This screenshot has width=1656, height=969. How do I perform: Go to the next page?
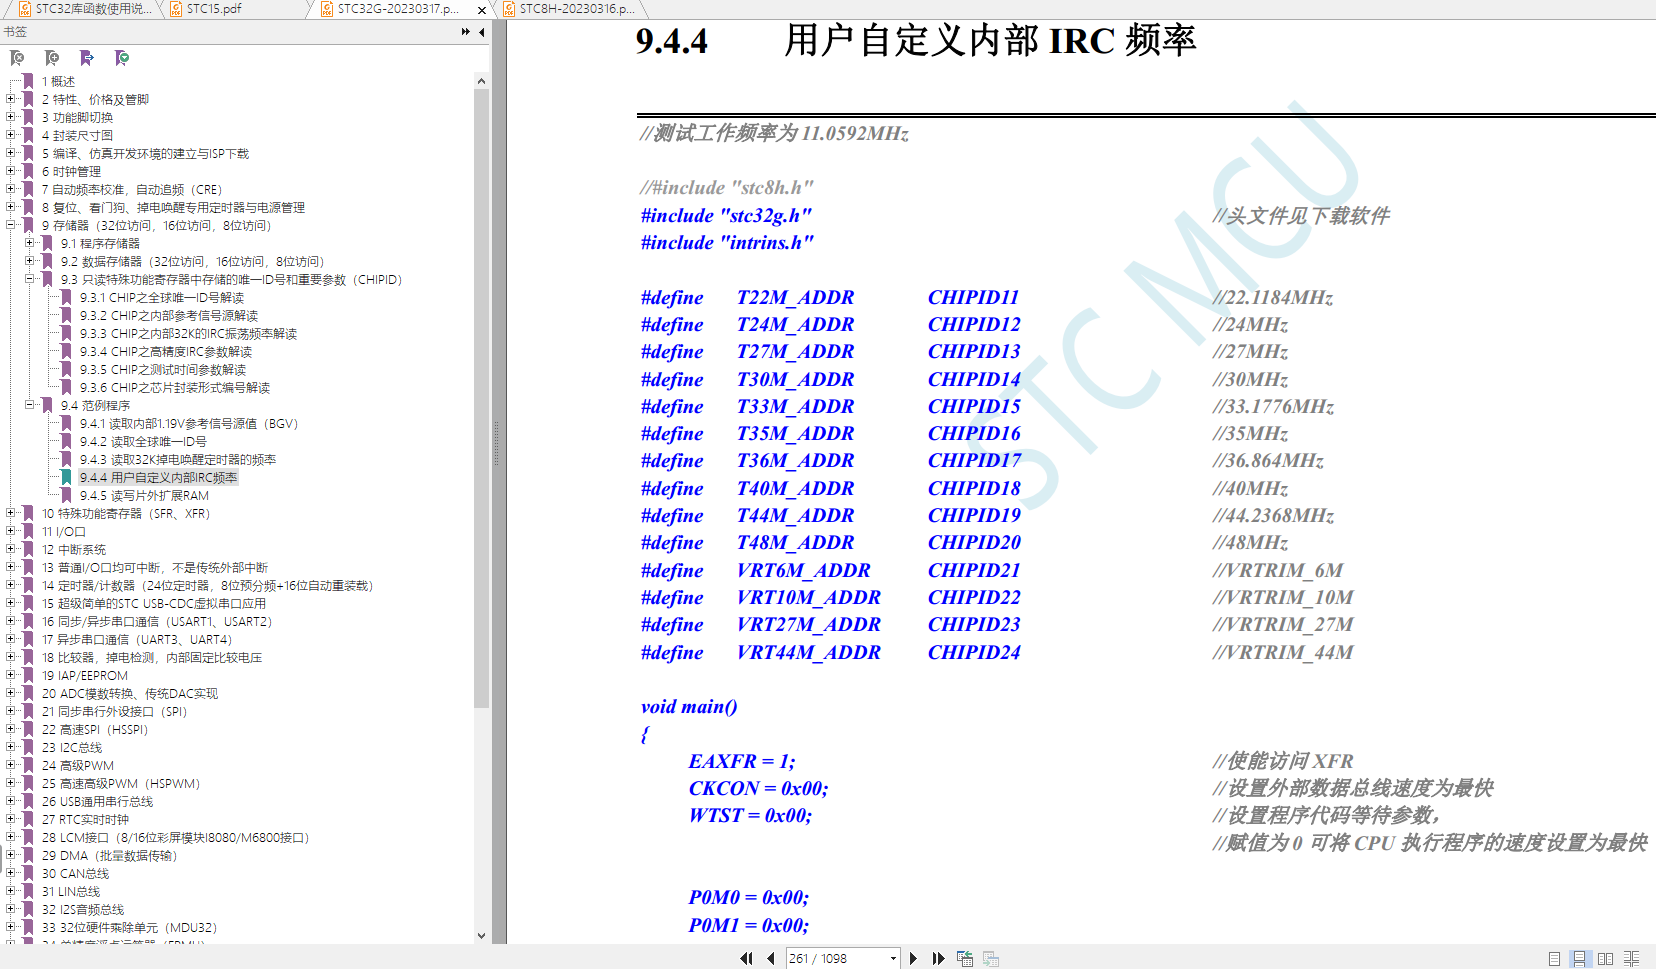913,958
